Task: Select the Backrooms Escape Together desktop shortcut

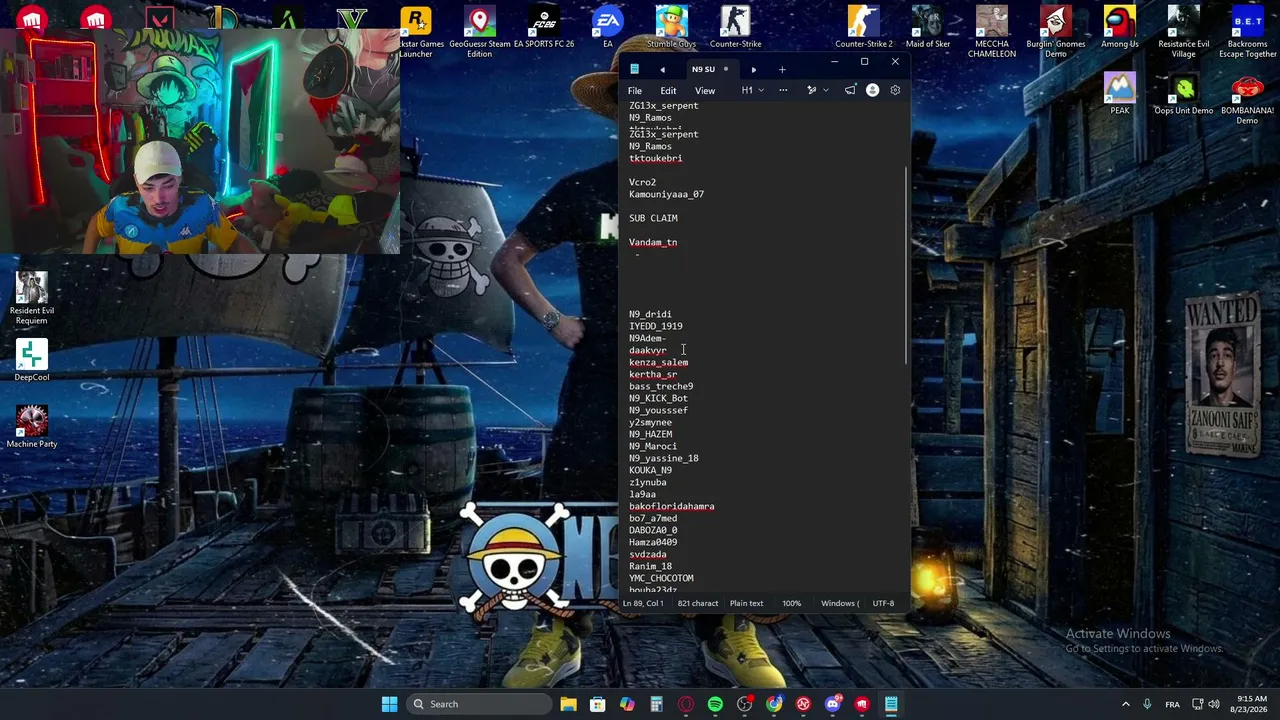Action: point(1247,32)
